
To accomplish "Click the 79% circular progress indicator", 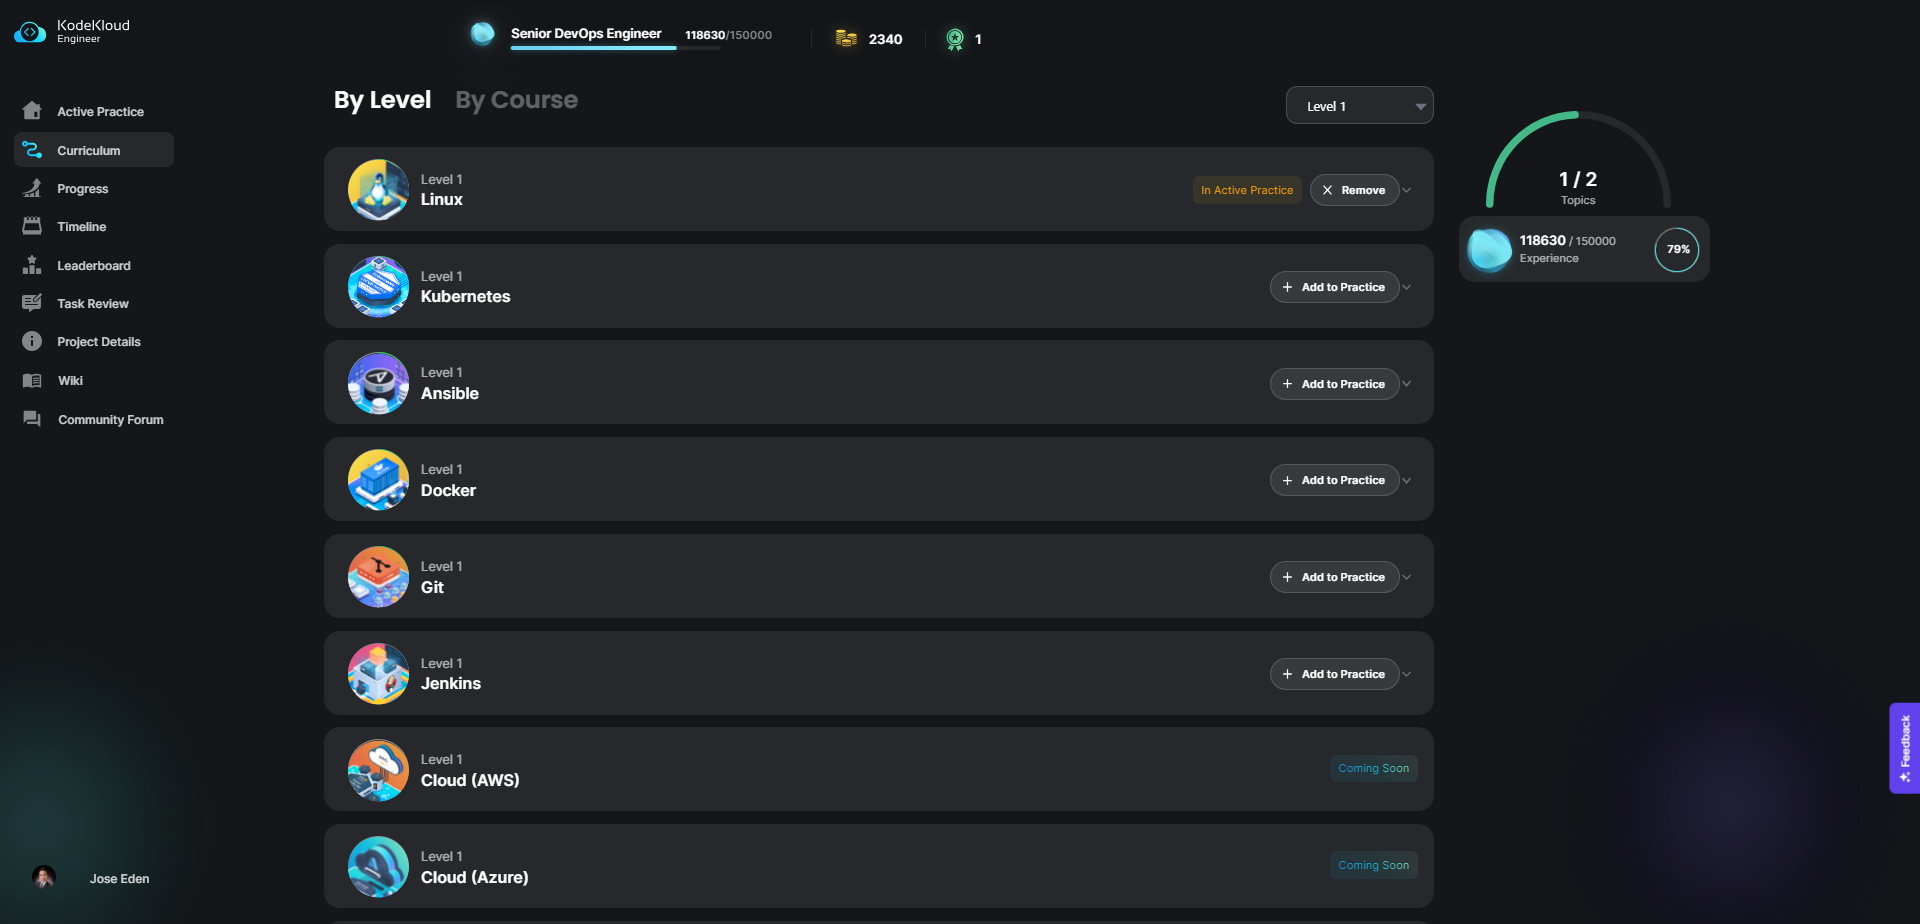I will [x=1677, y=249].
